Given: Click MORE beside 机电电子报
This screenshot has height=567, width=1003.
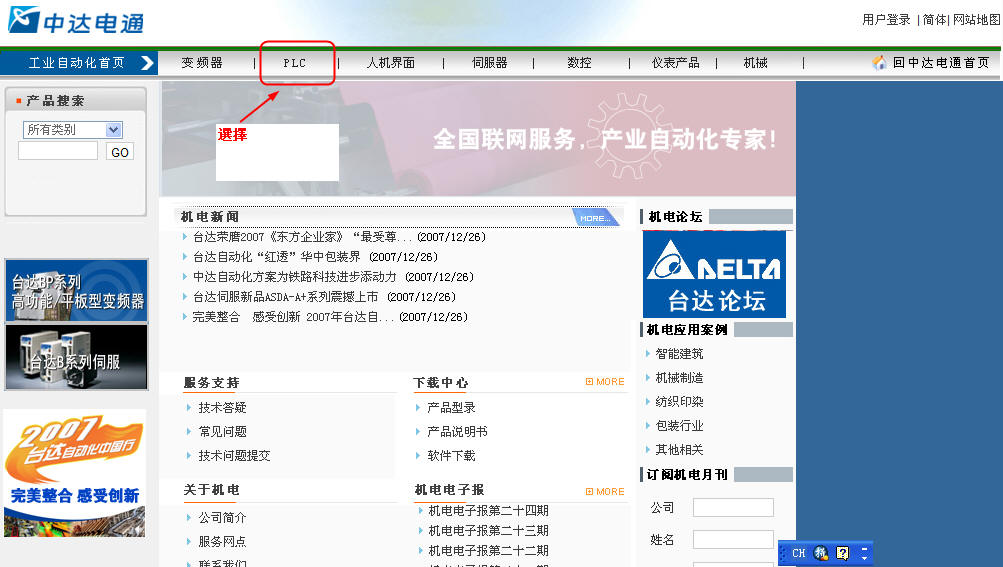Looking at the screenshot, I should coord(605,492).
